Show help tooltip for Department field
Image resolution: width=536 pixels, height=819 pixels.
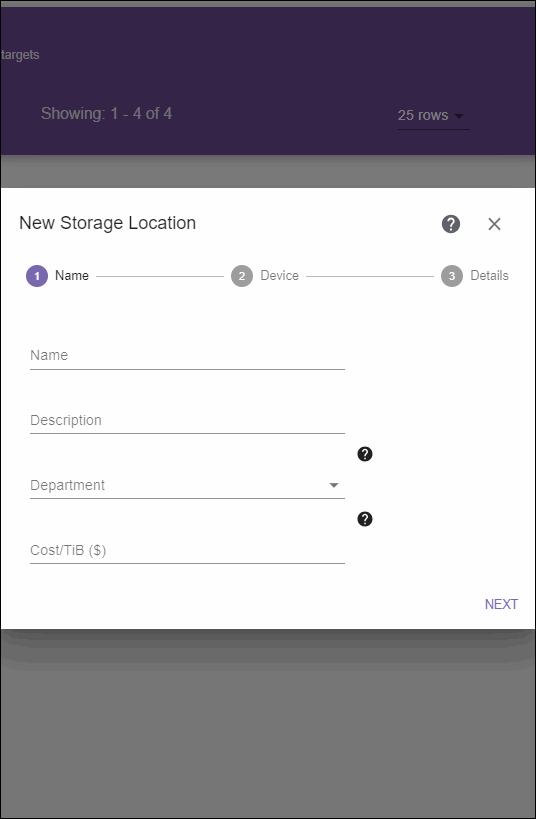[x=365, y=454]
